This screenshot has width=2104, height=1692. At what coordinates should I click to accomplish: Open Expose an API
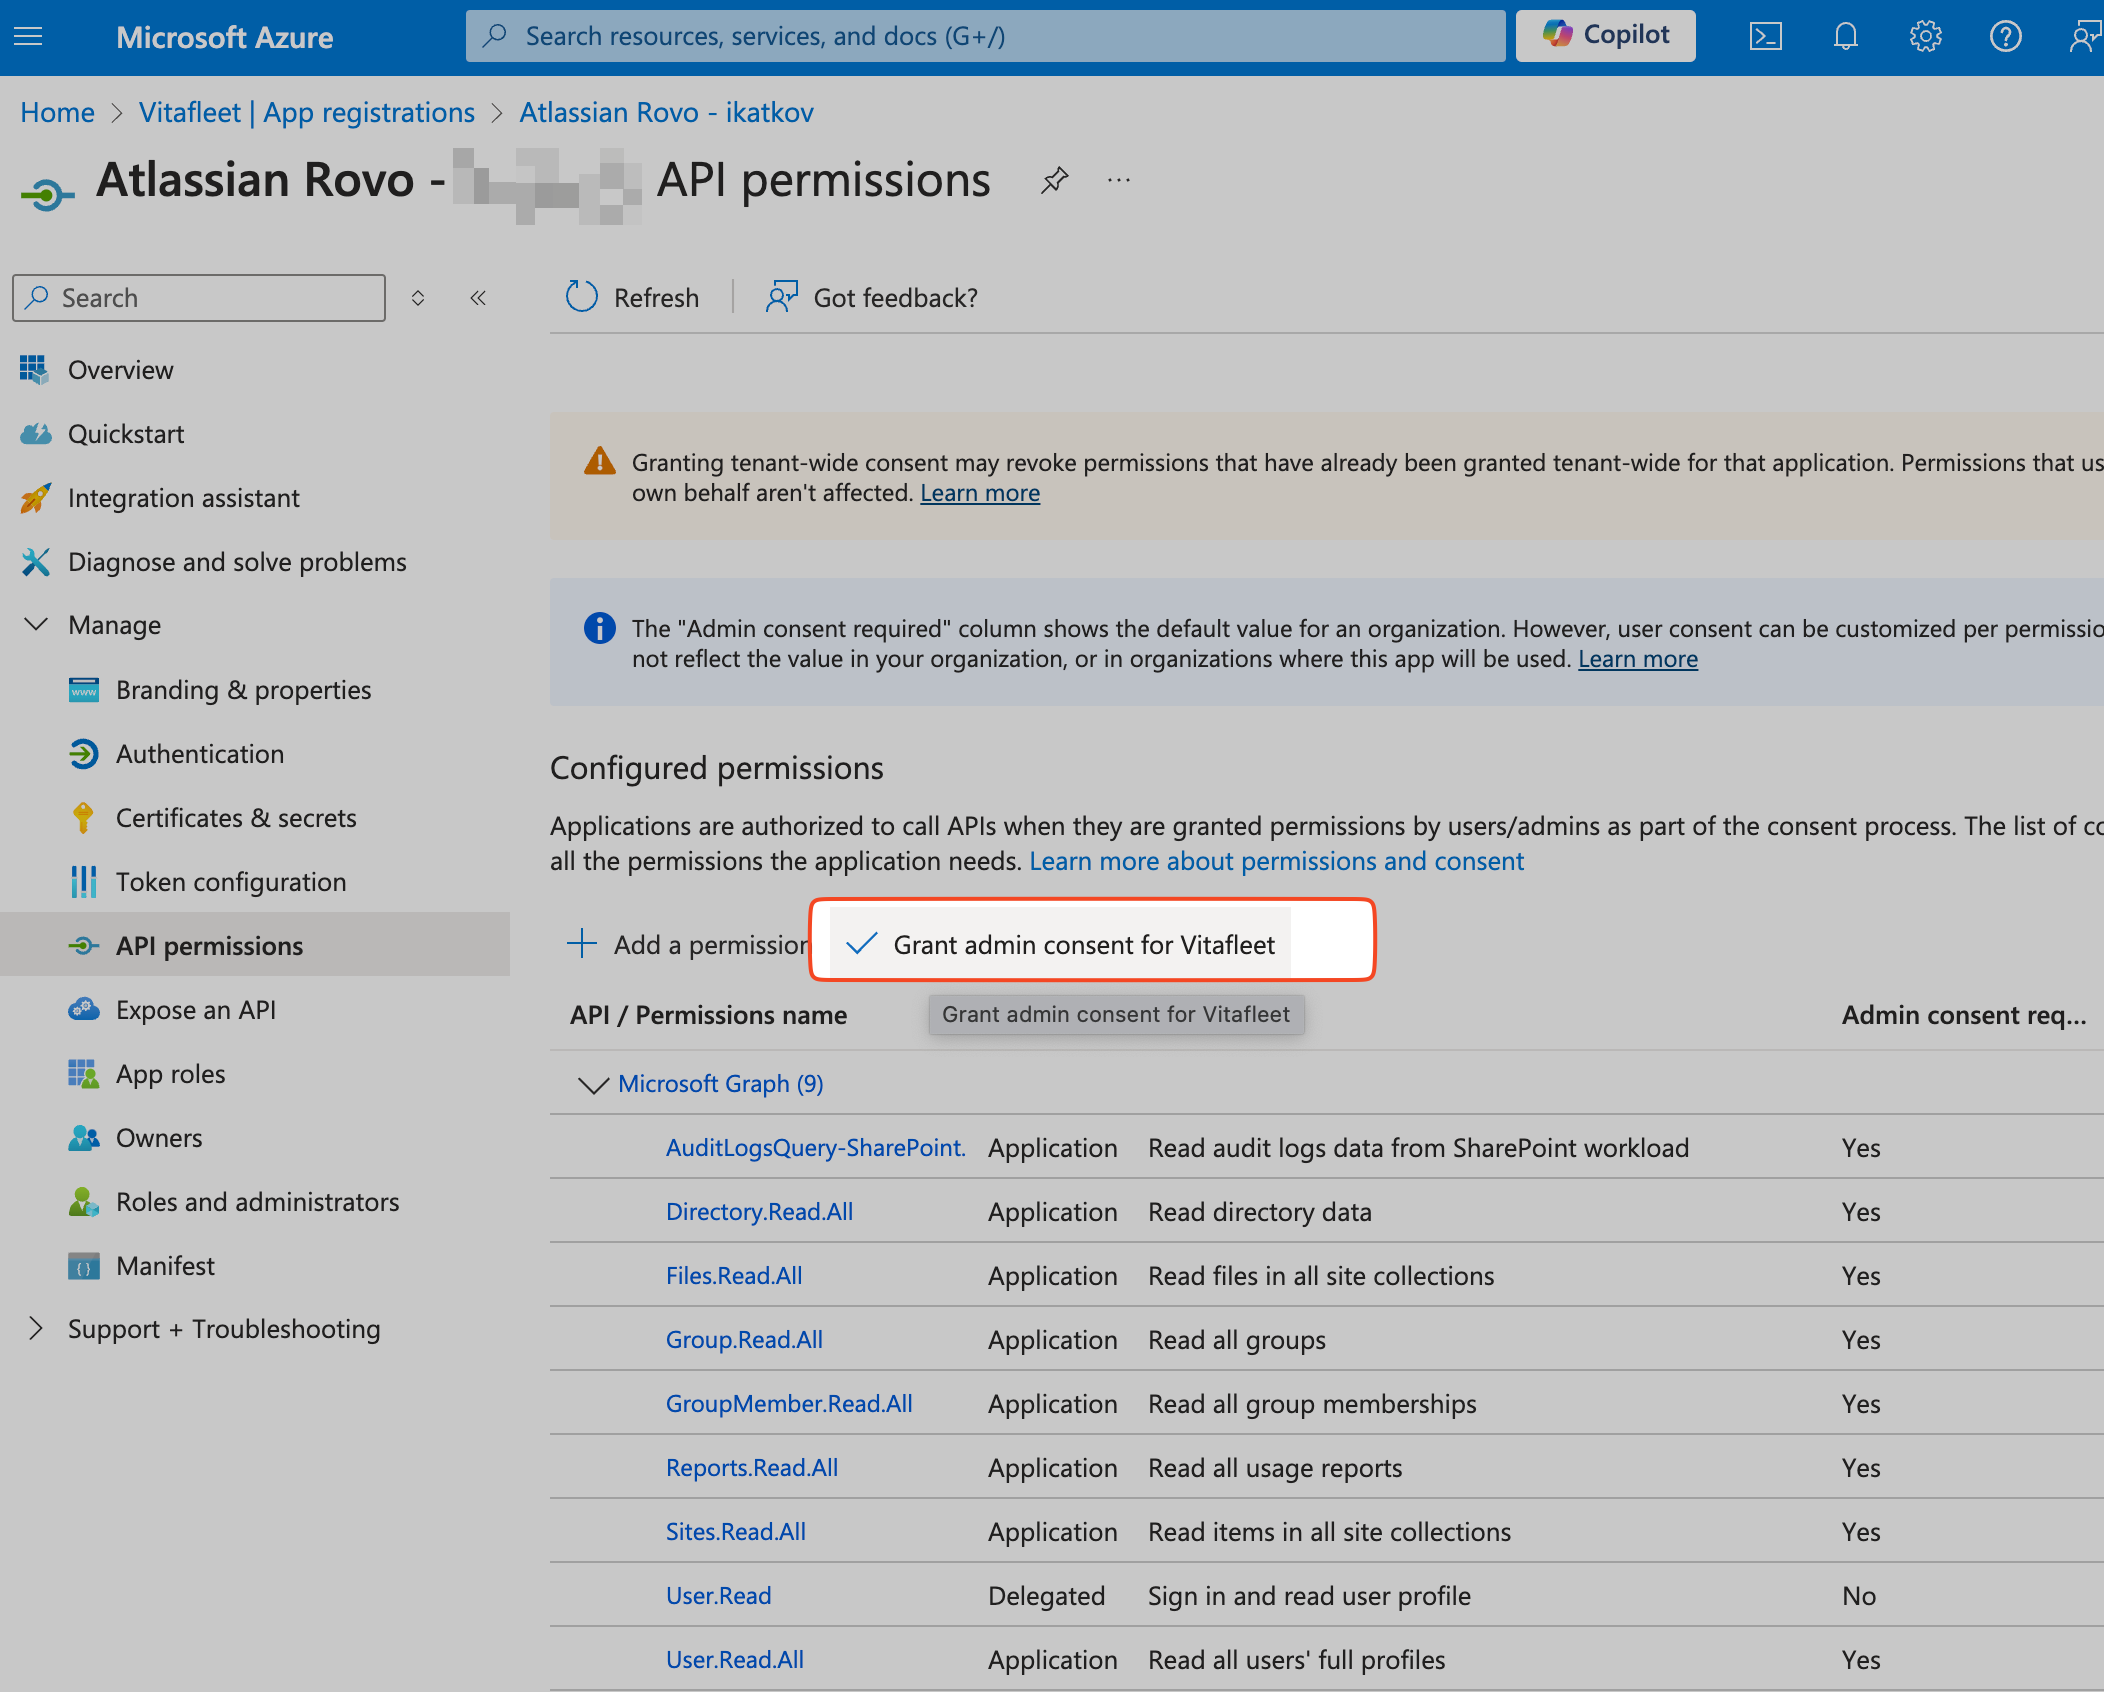[196, 1010]
